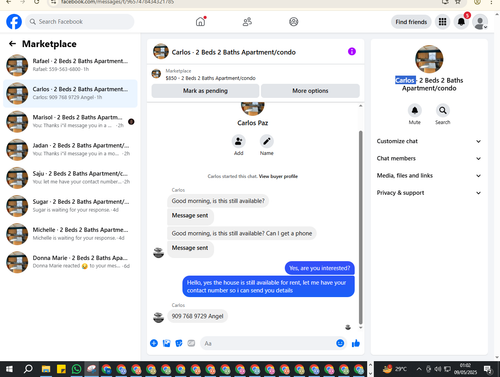500x377 pixels.
Task: Click chat scrollbar up arrow
Action: click(360, 106)
